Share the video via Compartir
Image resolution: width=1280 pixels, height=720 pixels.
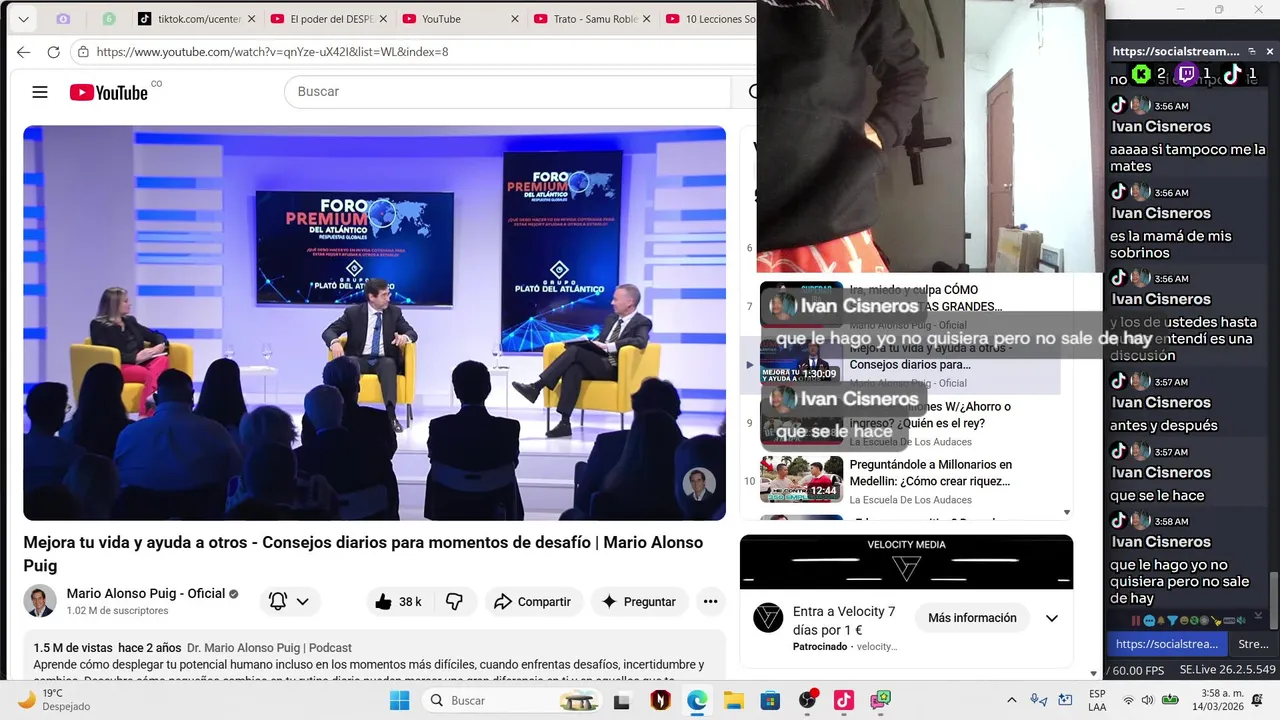pos(533,602)
